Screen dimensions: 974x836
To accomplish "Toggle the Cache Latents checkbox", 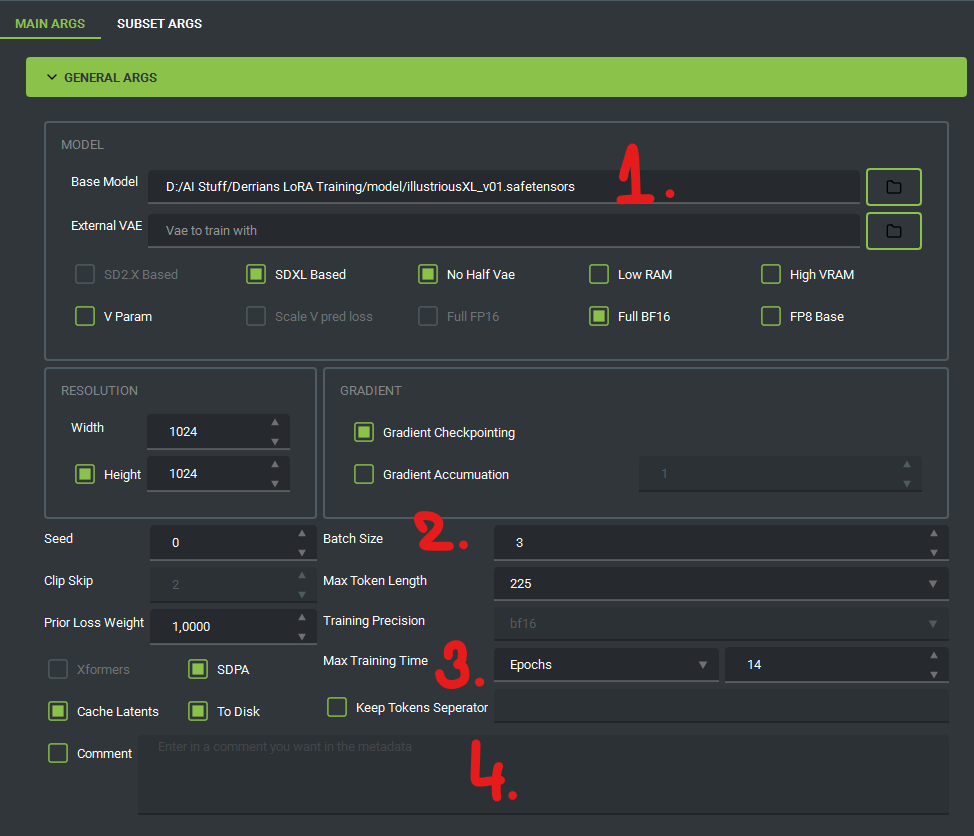I will tap(58, 711).
